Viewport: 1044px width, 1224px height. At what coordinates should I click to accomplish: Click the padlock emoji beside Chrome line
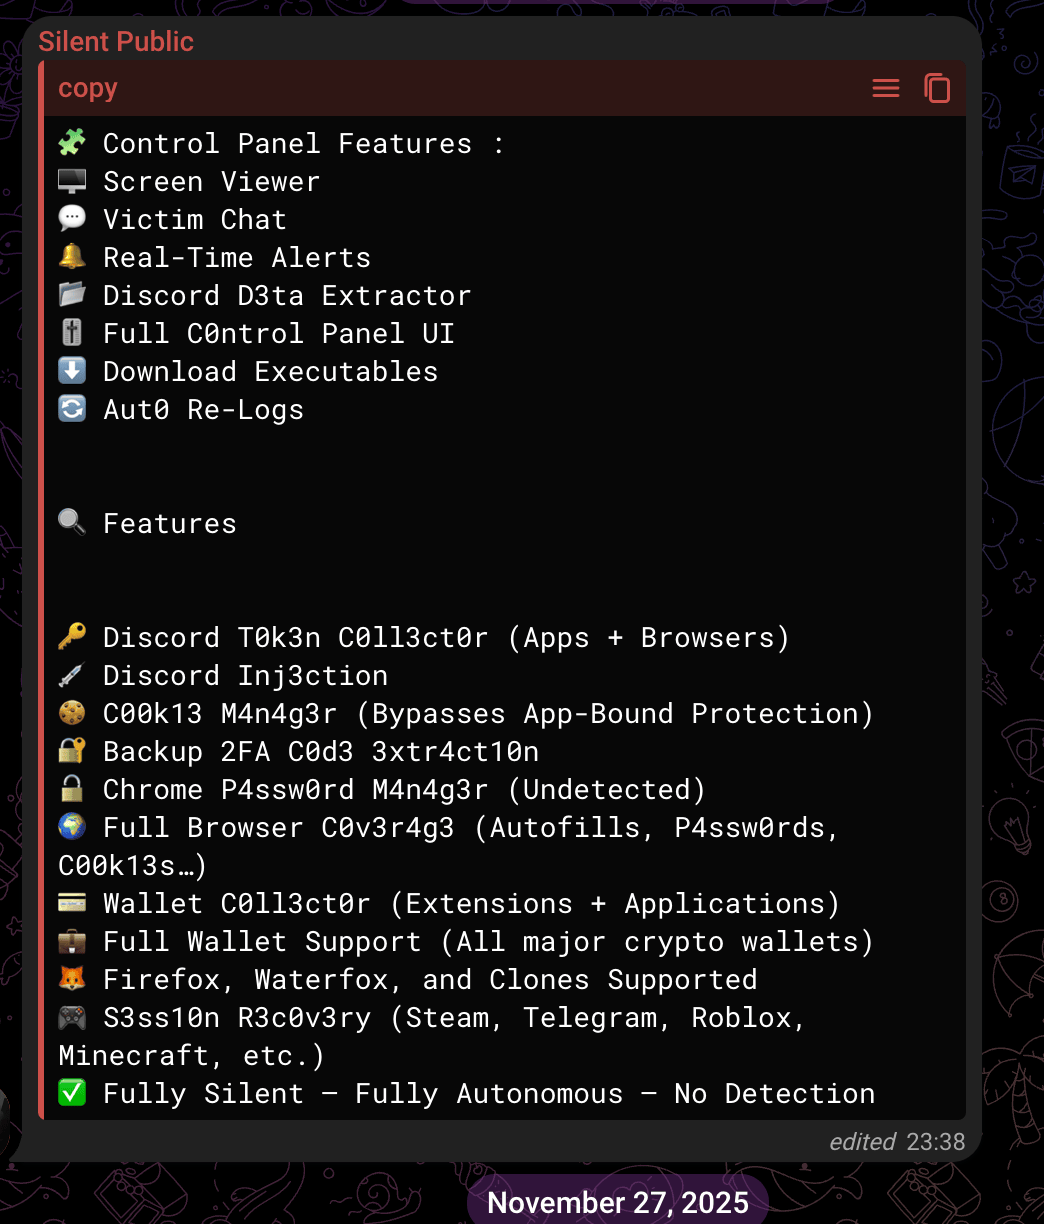[72, 789]
